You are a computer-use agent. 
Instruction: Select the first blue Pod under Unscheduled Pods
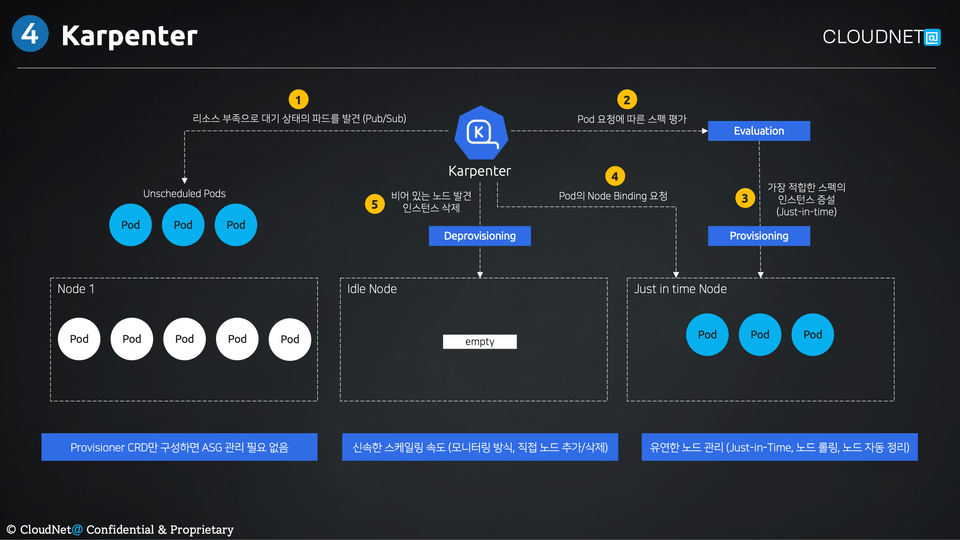click(130, 225)
